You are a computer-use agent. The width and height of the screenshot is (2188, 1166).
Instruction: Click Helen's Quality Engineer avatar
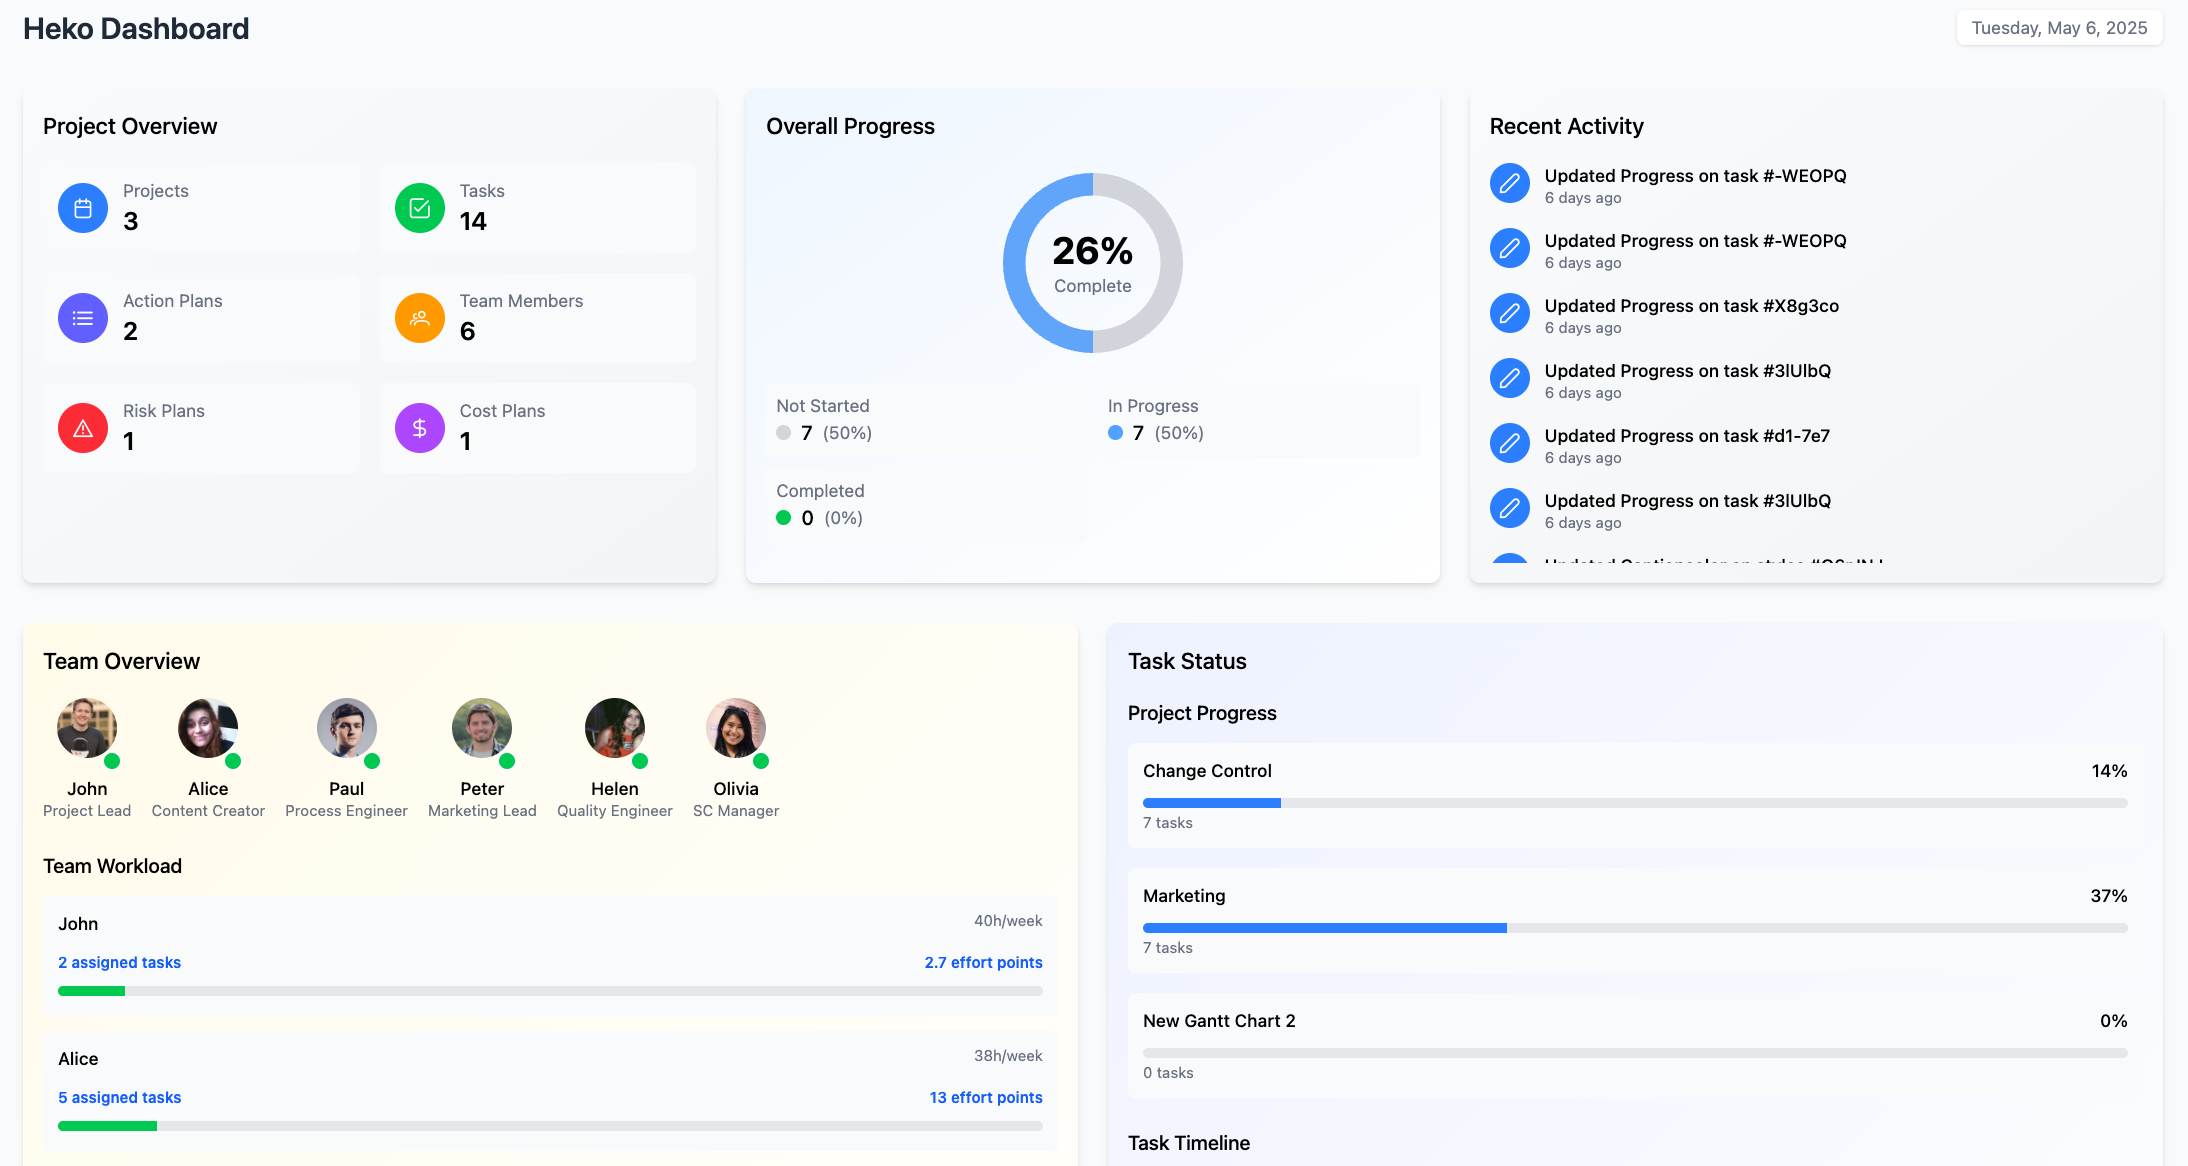tap(614, 728)
